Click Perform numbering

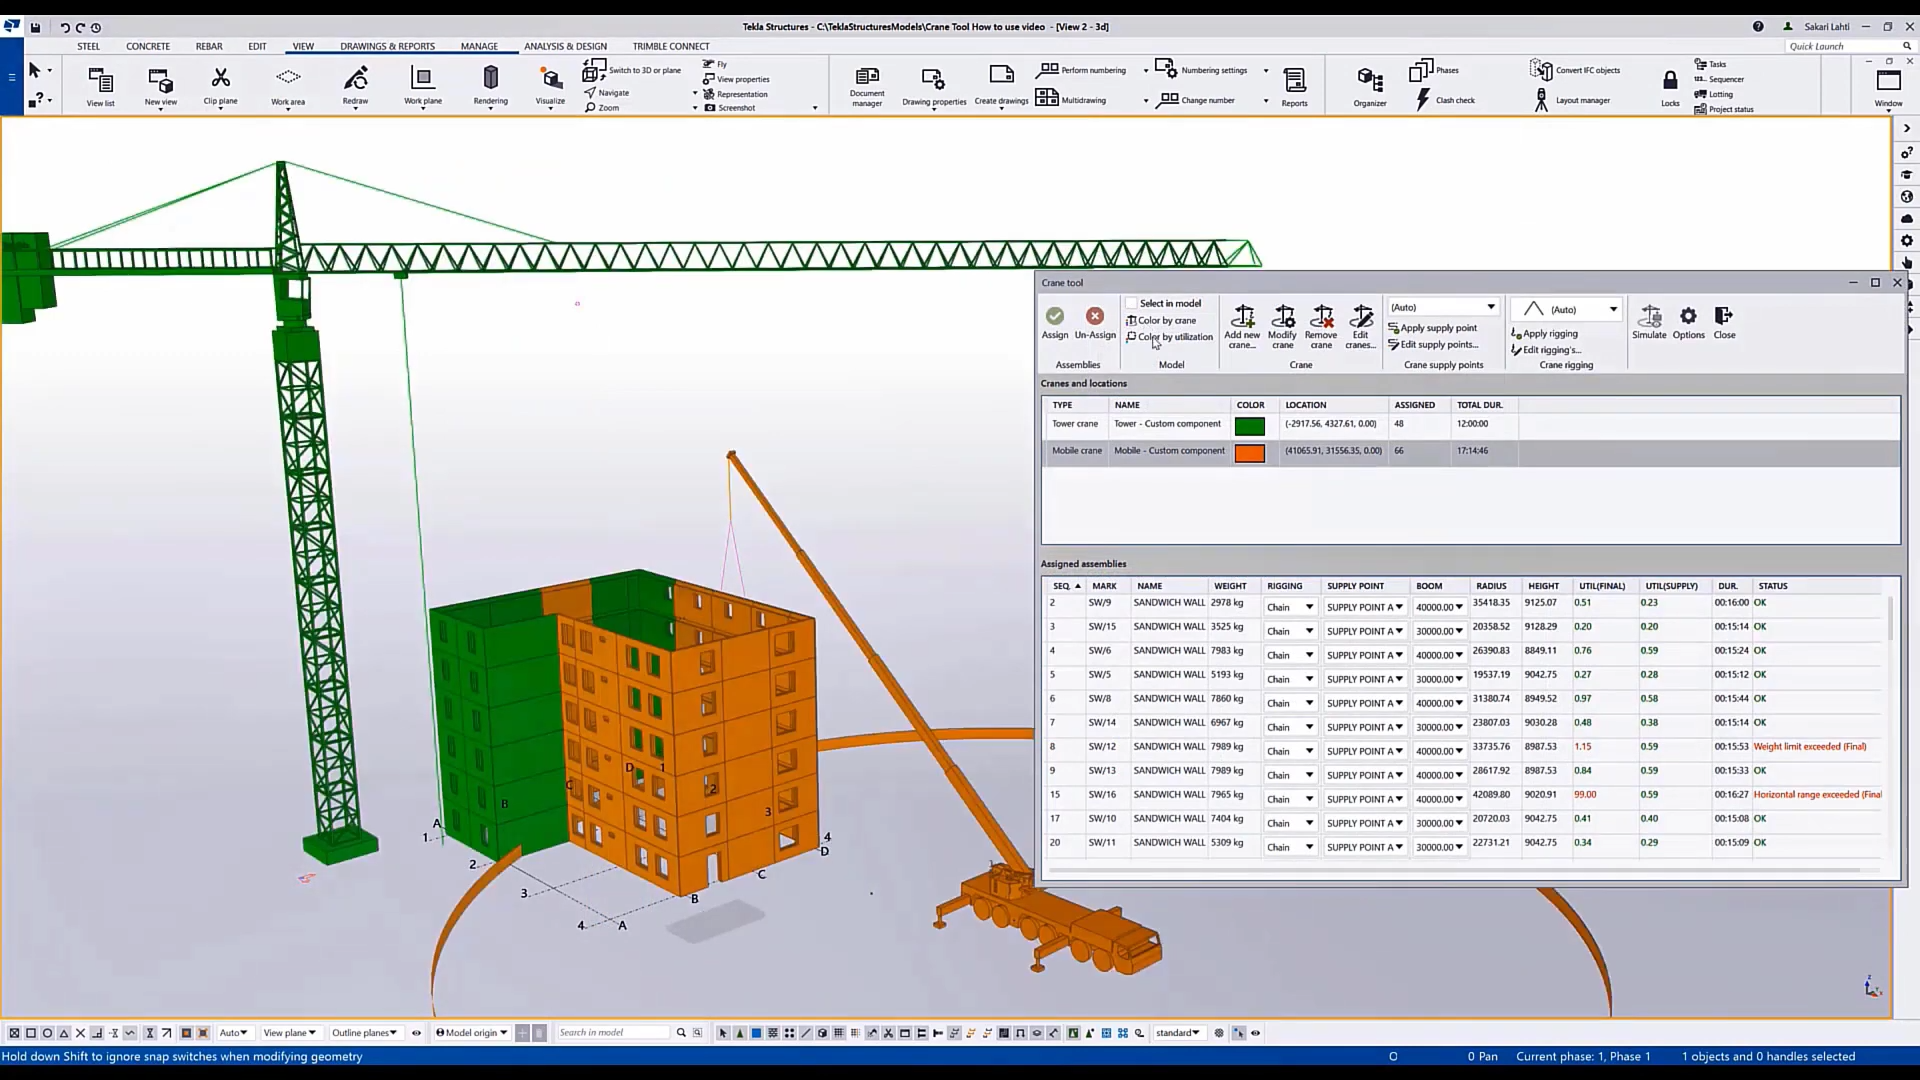[1081, 70]
